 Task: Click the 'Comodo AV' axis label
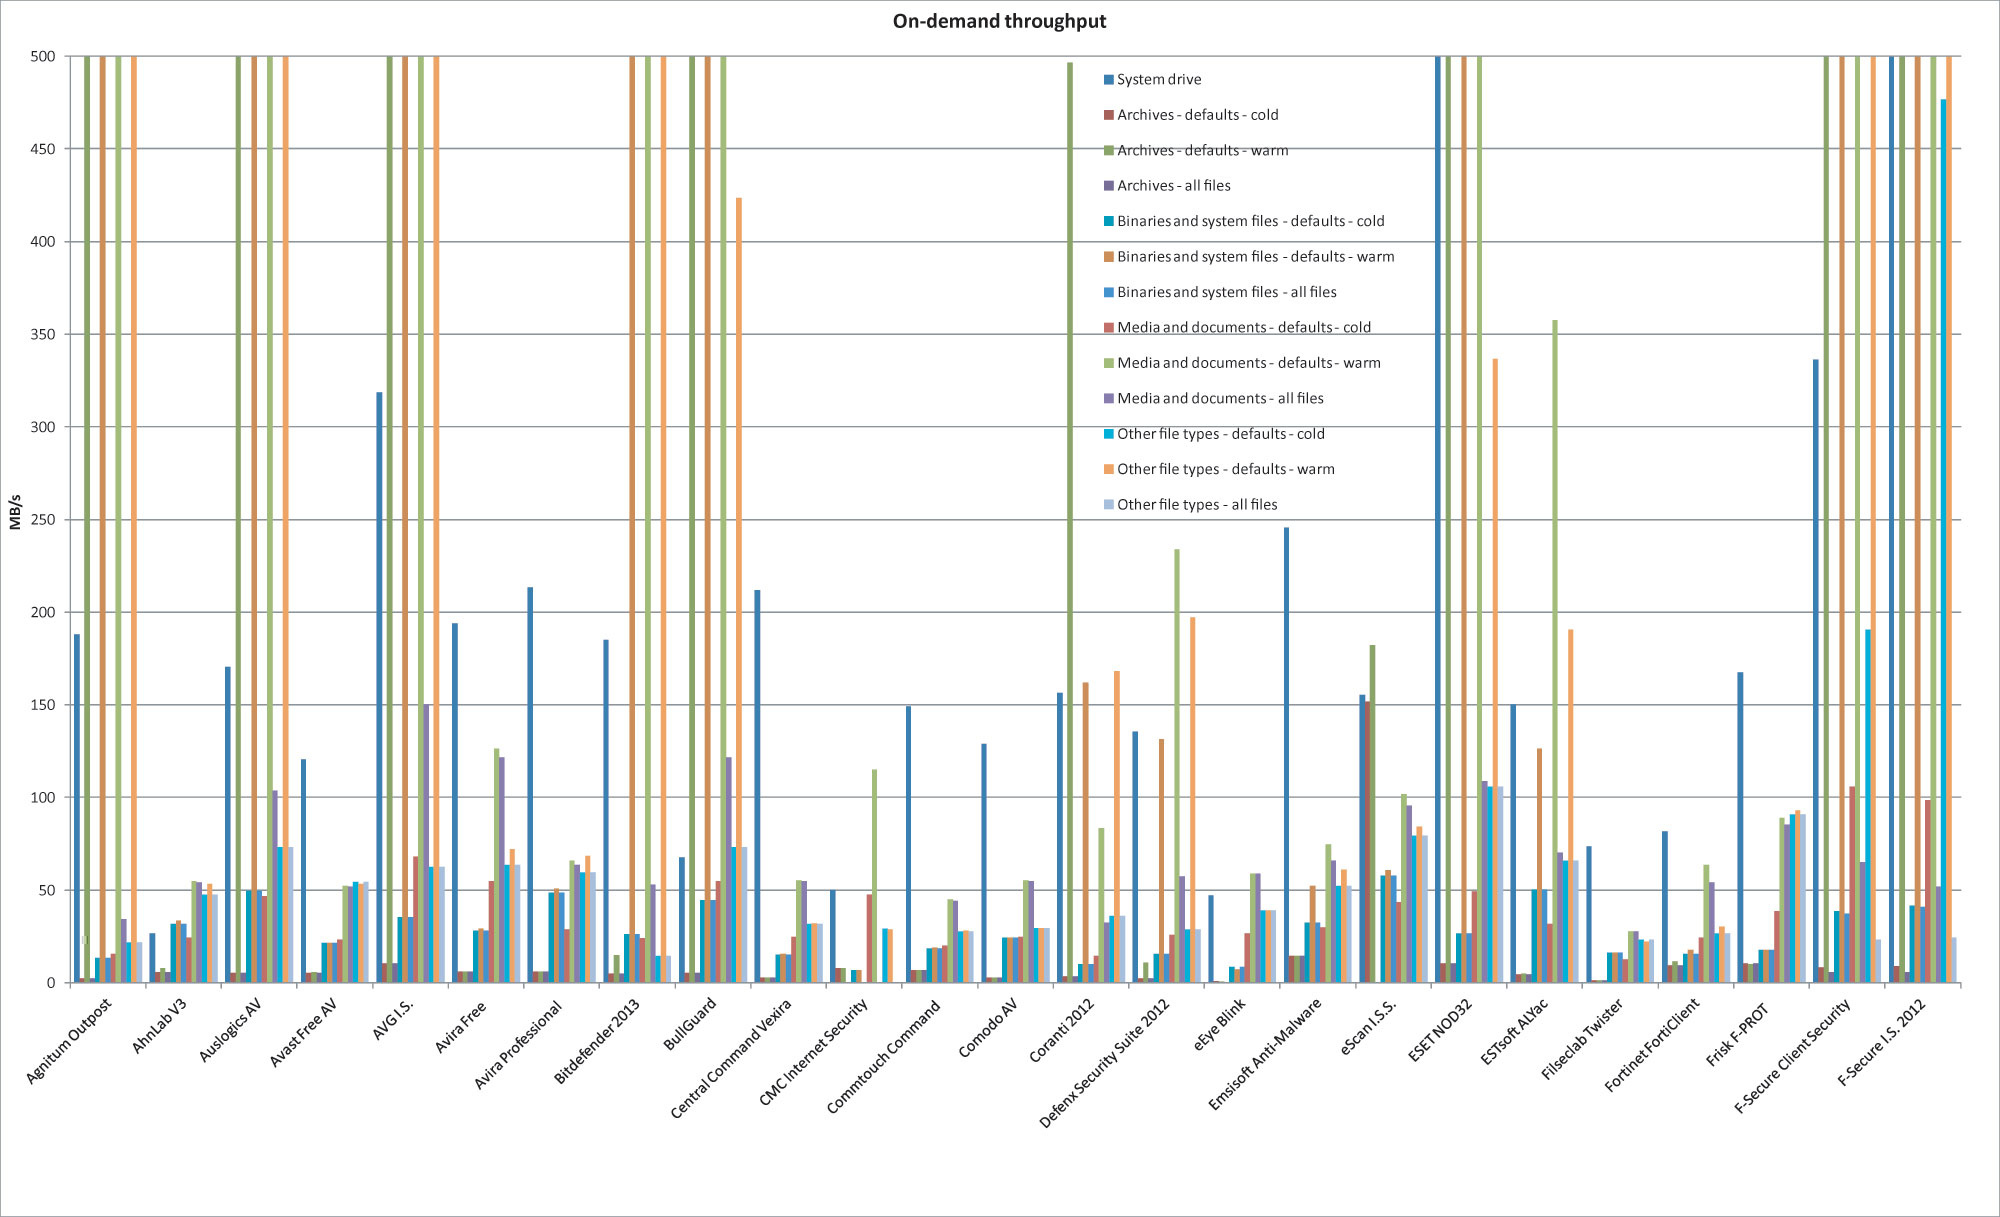pyautogui.click(x=989, y=1027)
